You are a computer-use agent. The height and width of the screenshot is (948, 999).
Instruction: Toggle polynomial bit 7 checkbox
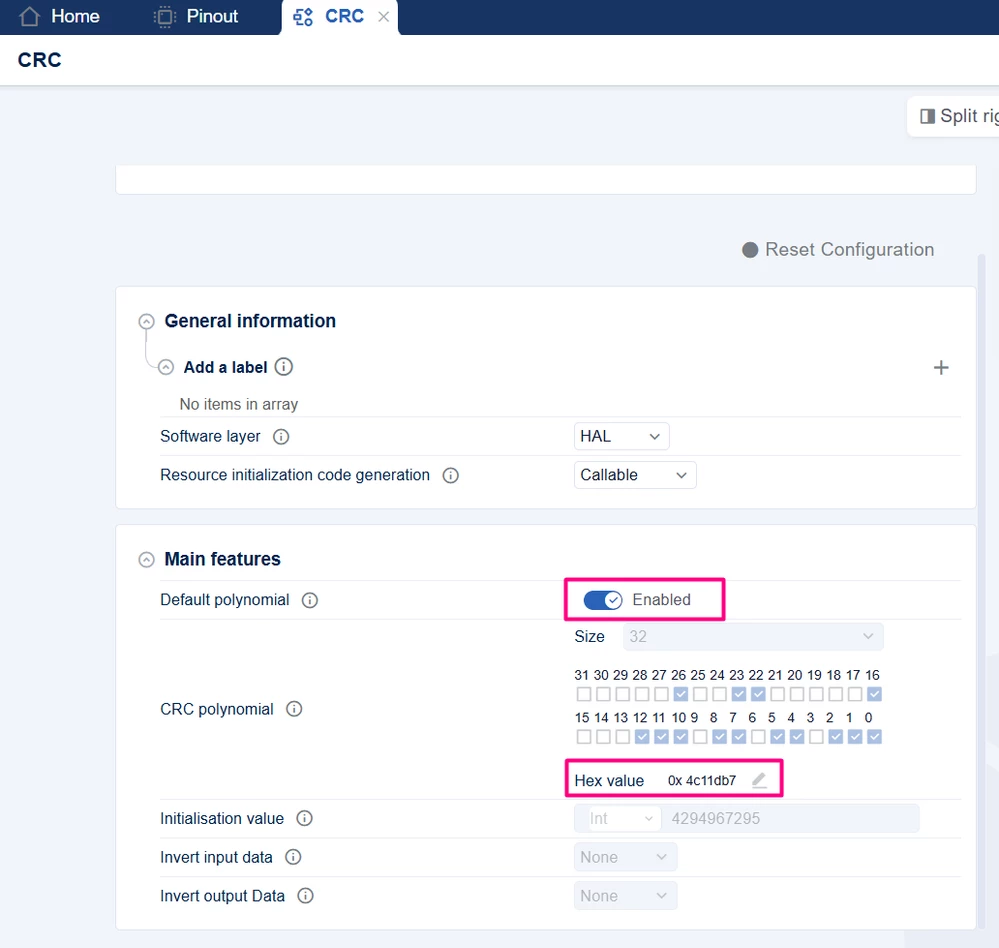point(738,736)
